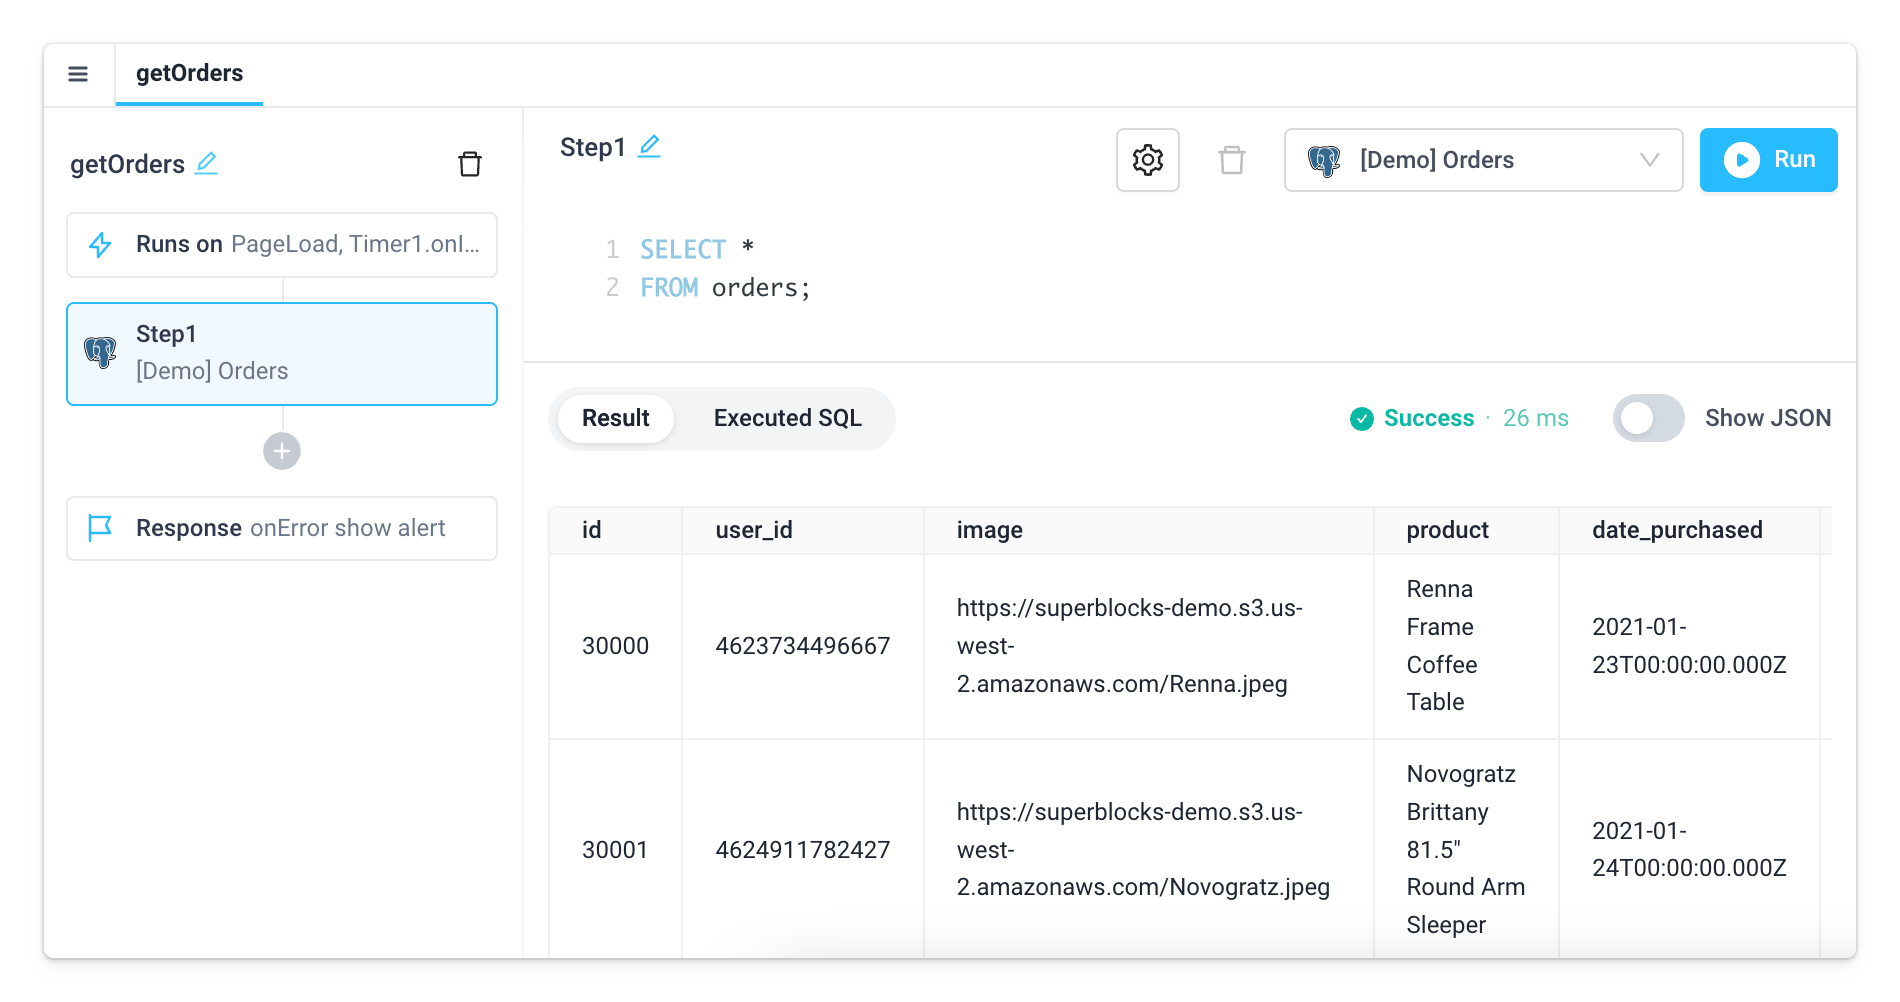Image resolution: width=1900 pixels, height=1002 pixels.
Task: Open the hamburger navigation menu
Action: [x=78, y=73]
